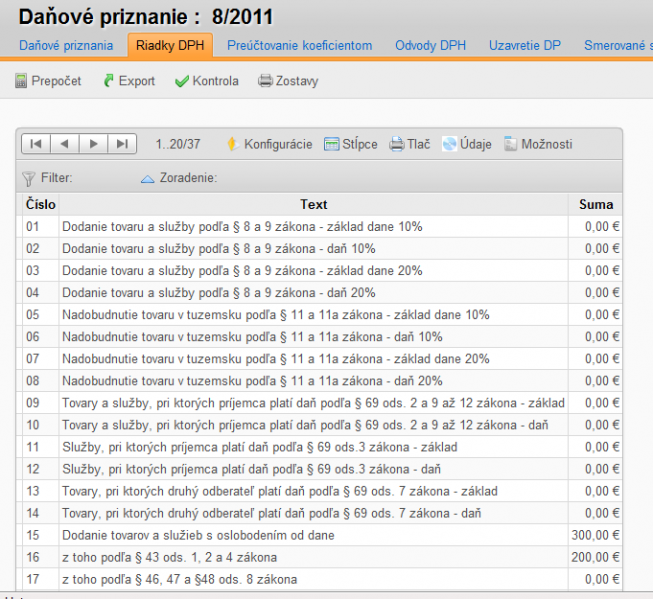The image size is (653, 599).
Task: Sort by Suma column header
Action: 596,205
